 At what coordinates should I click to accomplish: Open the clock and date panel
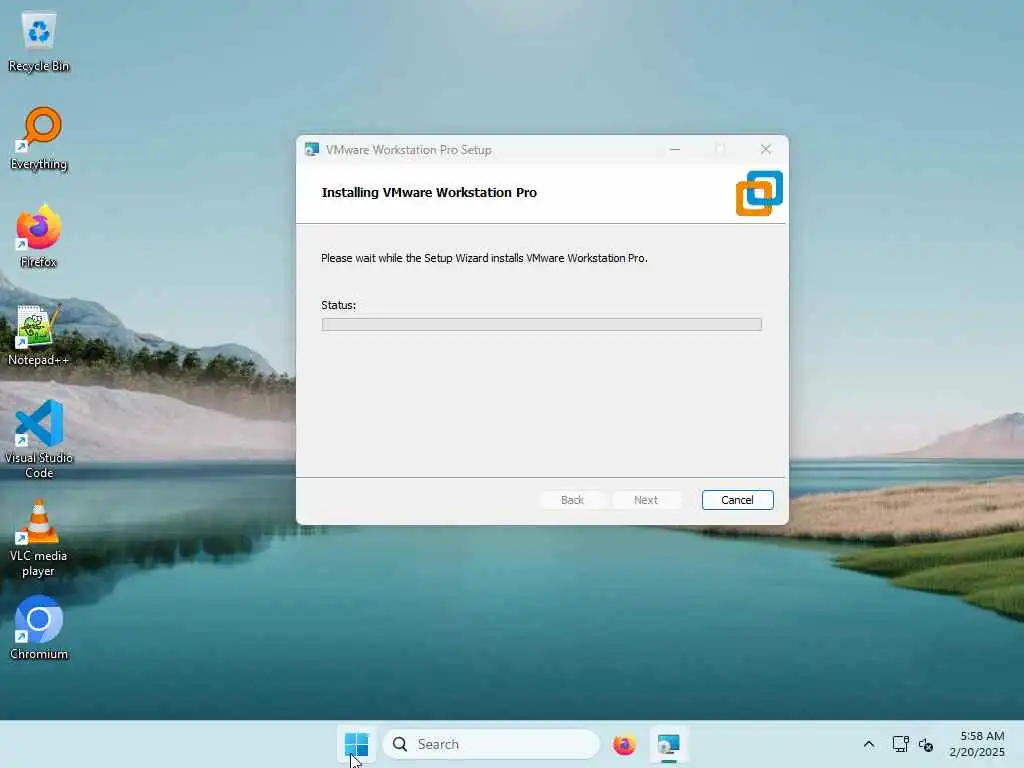click(x=977, y=744)
